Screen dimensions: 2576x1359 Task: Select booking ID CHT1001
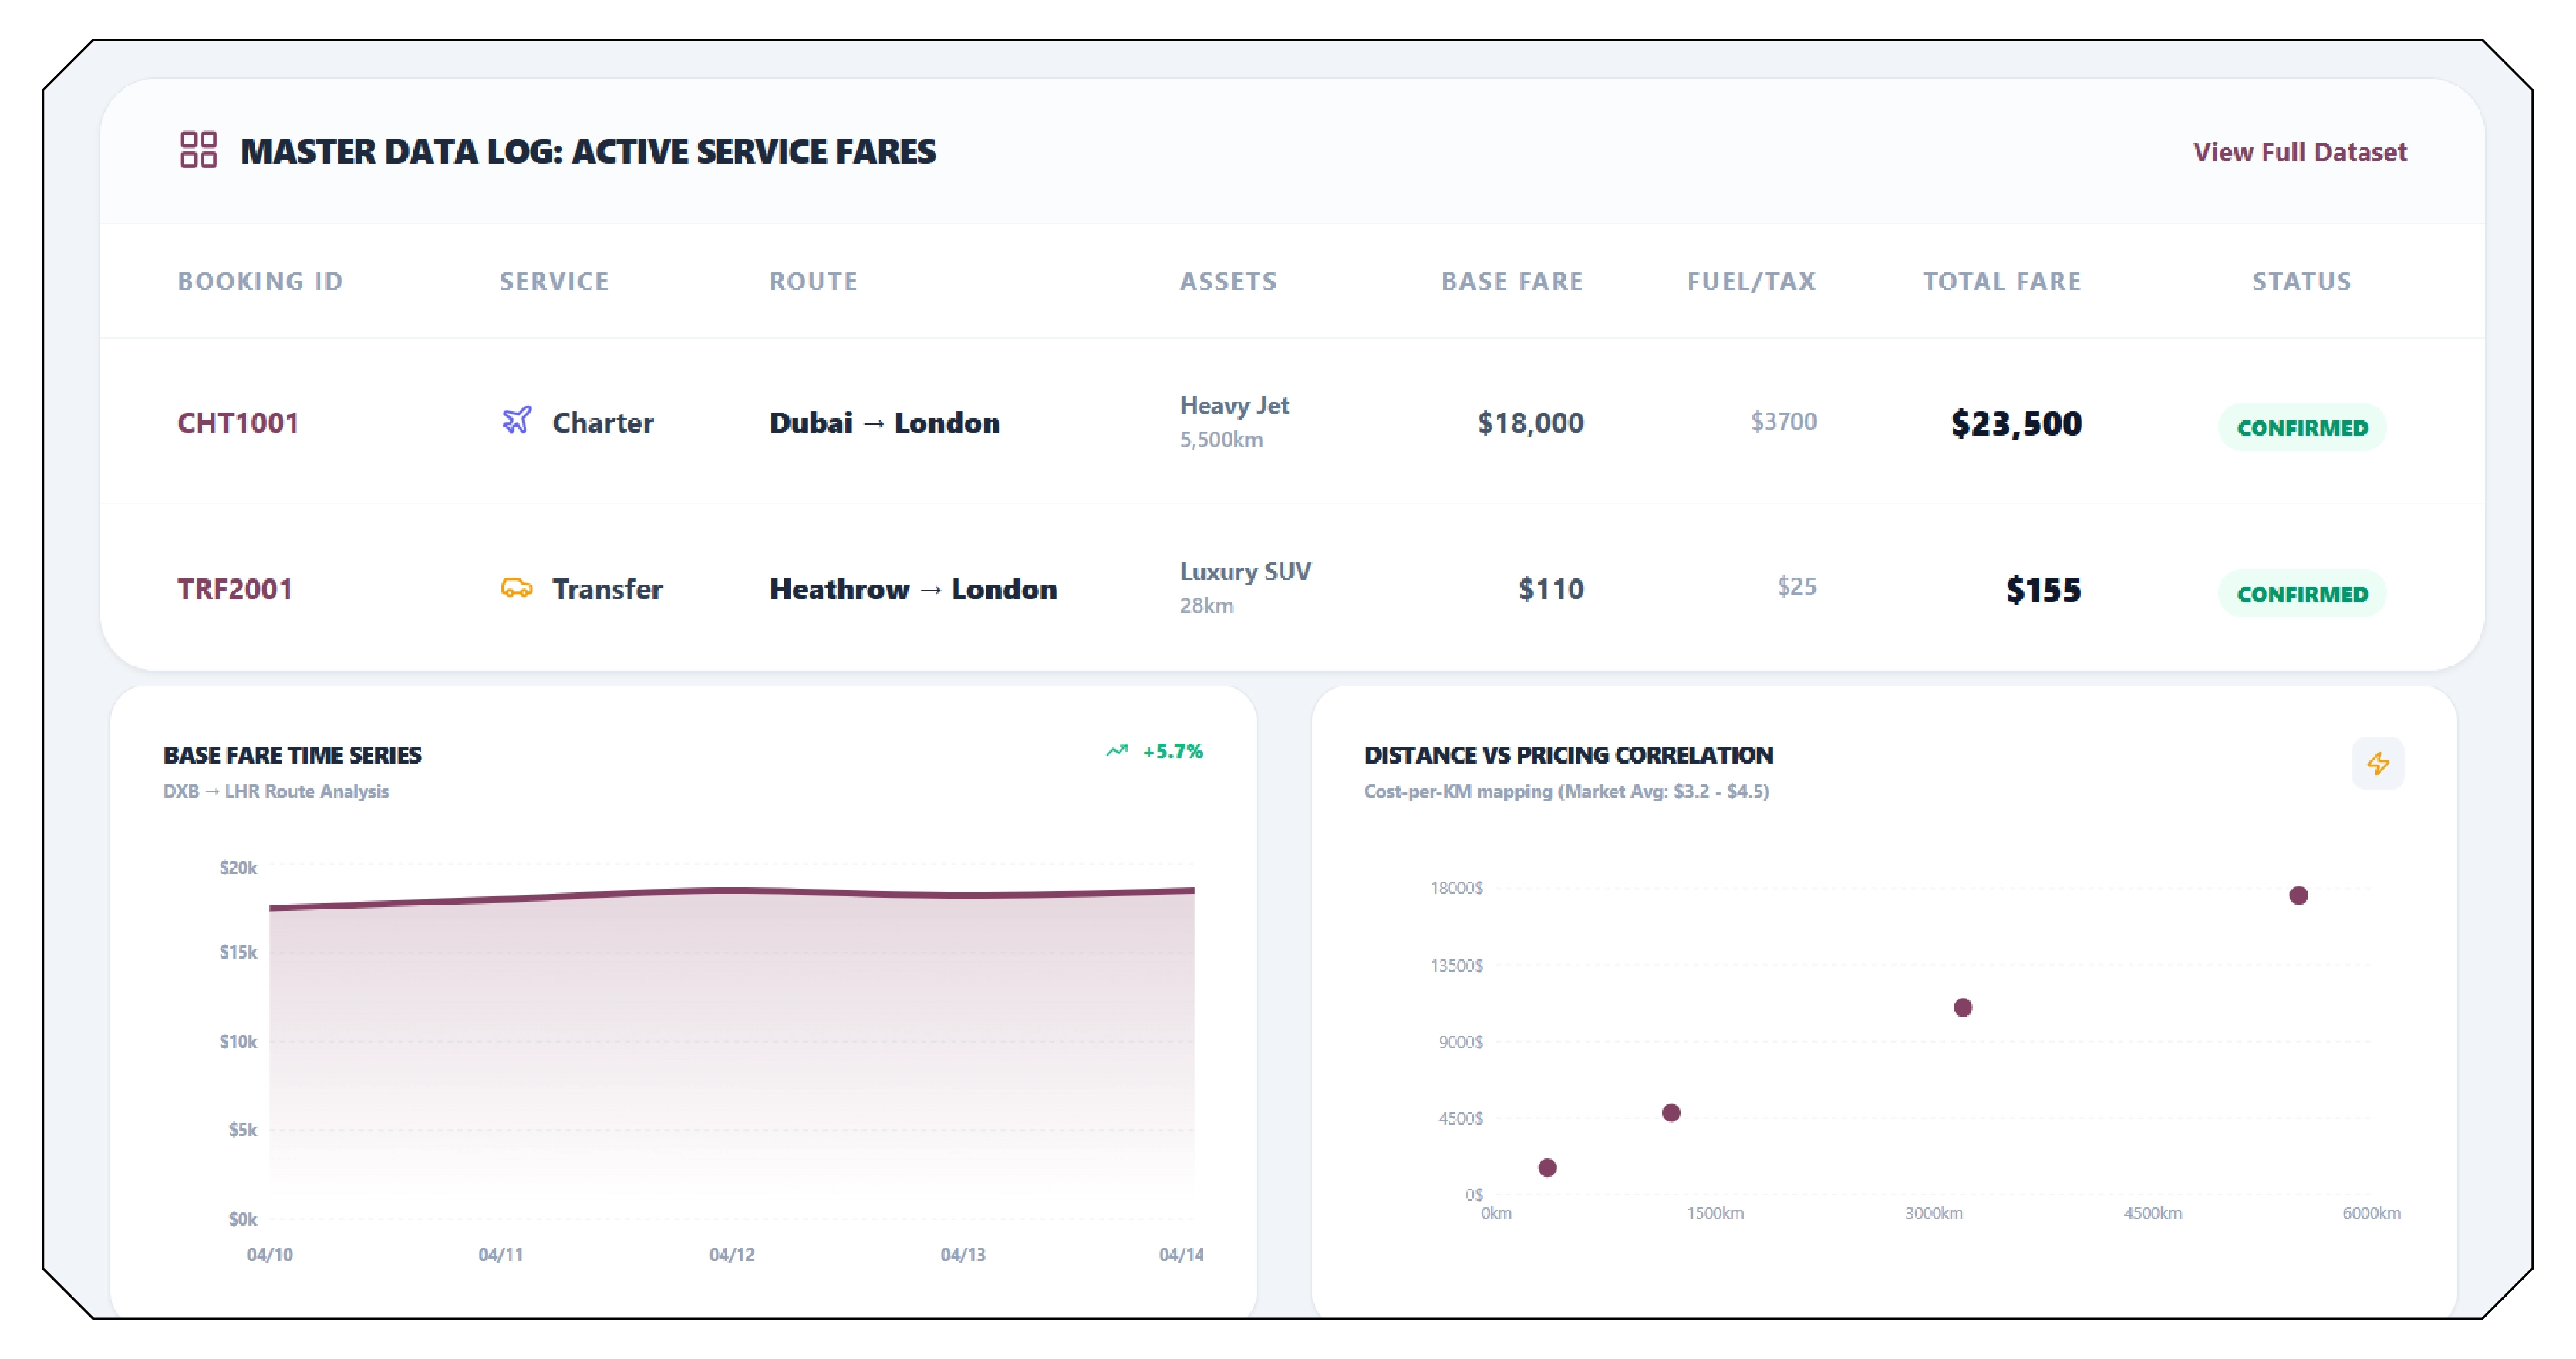(x=238, y=423)
